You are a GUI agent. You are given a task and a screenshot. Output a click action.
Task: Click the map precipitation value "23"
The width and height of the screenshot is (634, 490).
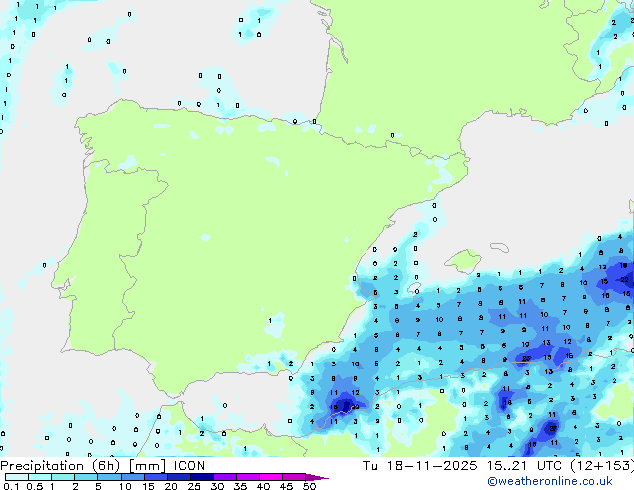tap(526, 359)
